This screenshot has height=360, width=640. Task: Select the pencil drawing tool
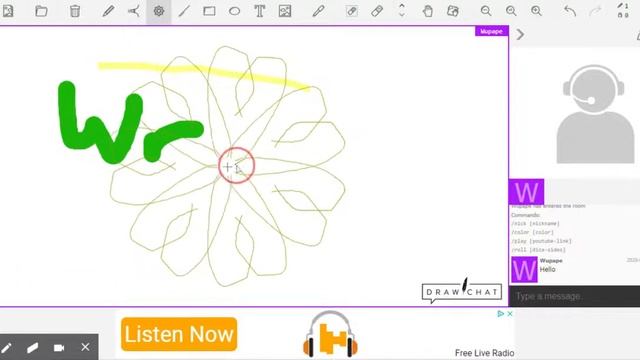pos(108,11)
